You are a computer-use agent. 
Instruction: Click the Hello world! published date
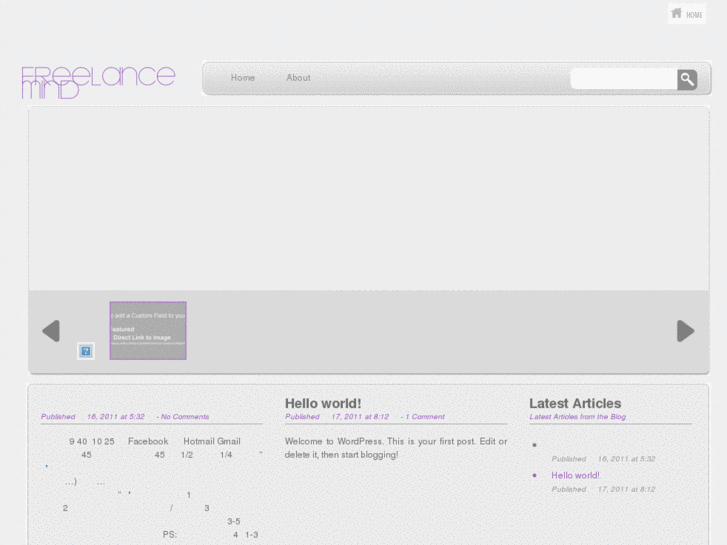coord(360,417)
